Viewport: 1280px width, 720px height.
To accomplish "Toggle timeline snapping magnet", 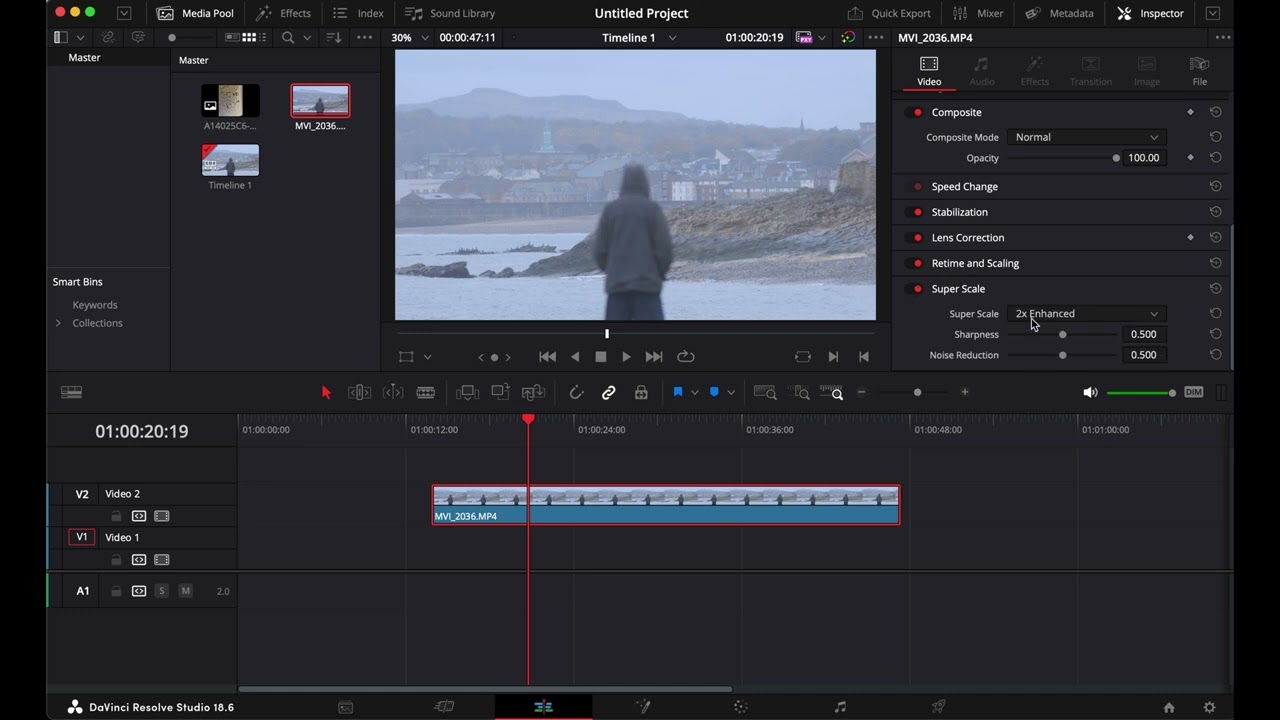I will pyautogui.click(x=576, y=393).
